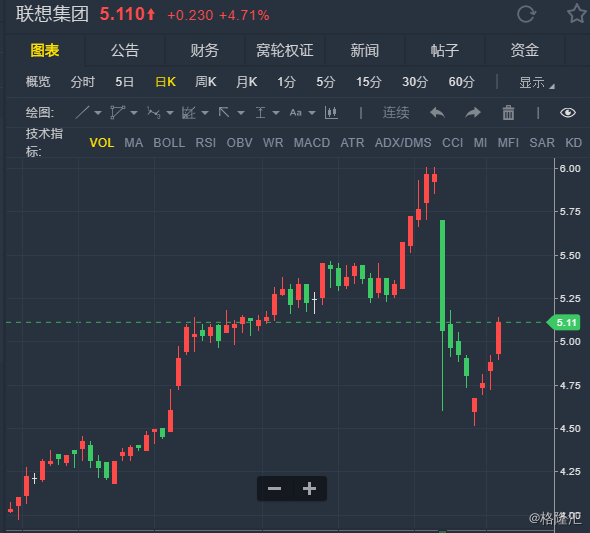Viewport: 590px width, 533px height.
Task: Toggle the MA indicator
Action: tap(134, 143)
